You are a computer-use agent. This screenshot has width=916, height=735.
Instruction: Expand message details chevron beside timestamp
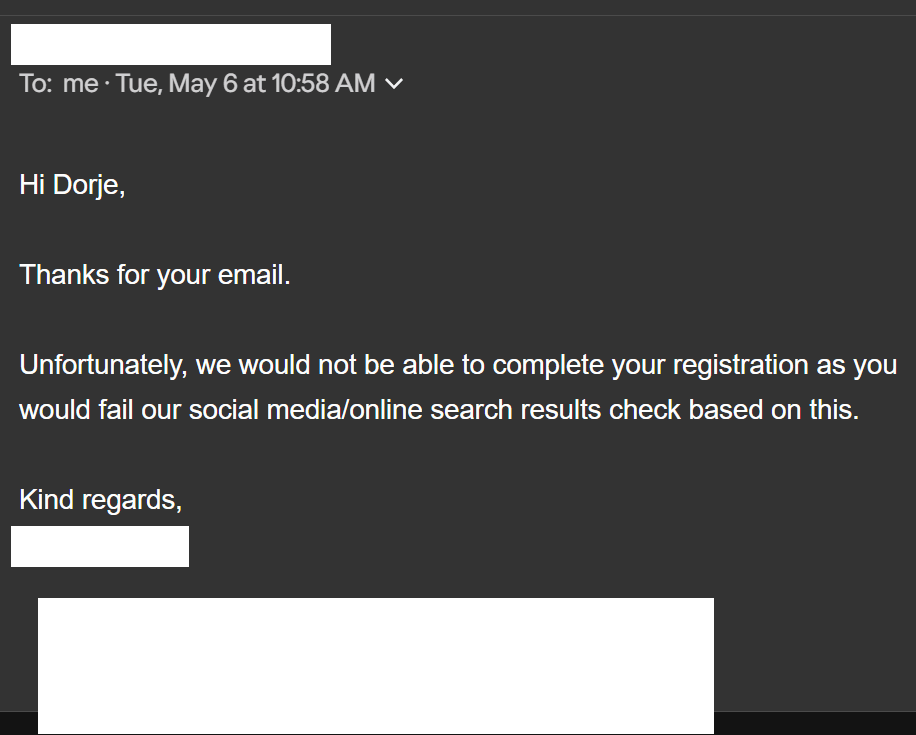pos(394,85)
